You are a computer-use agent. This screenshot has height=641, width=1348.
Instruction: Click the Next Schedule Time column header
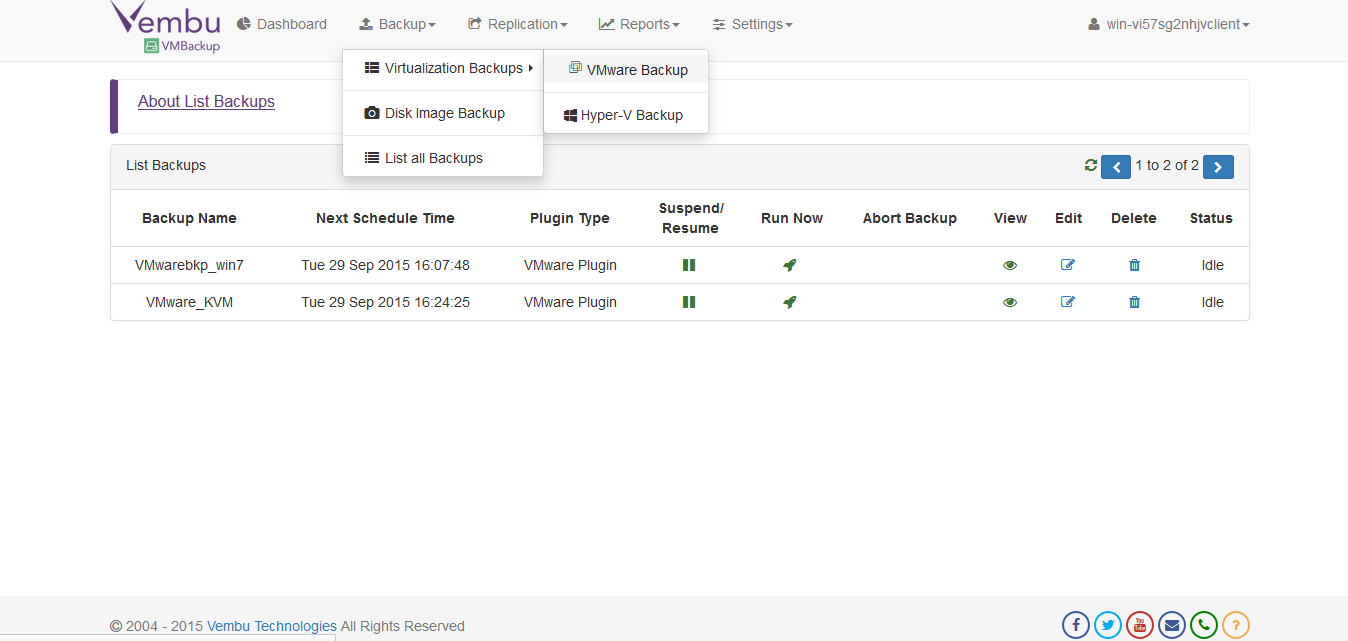(x=385, y=218)
